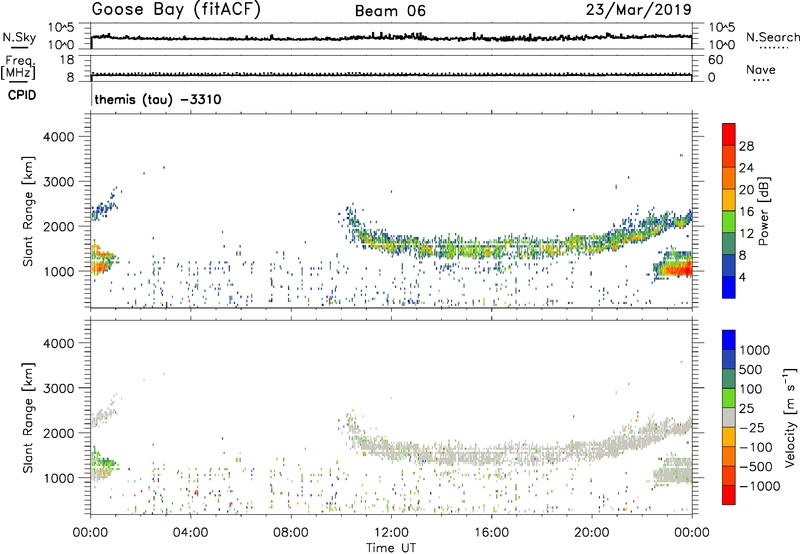The width and height of the screenshot is (800, 554).
Task: Click the '1000' velocity scale value
Action: tap(755, 350)
